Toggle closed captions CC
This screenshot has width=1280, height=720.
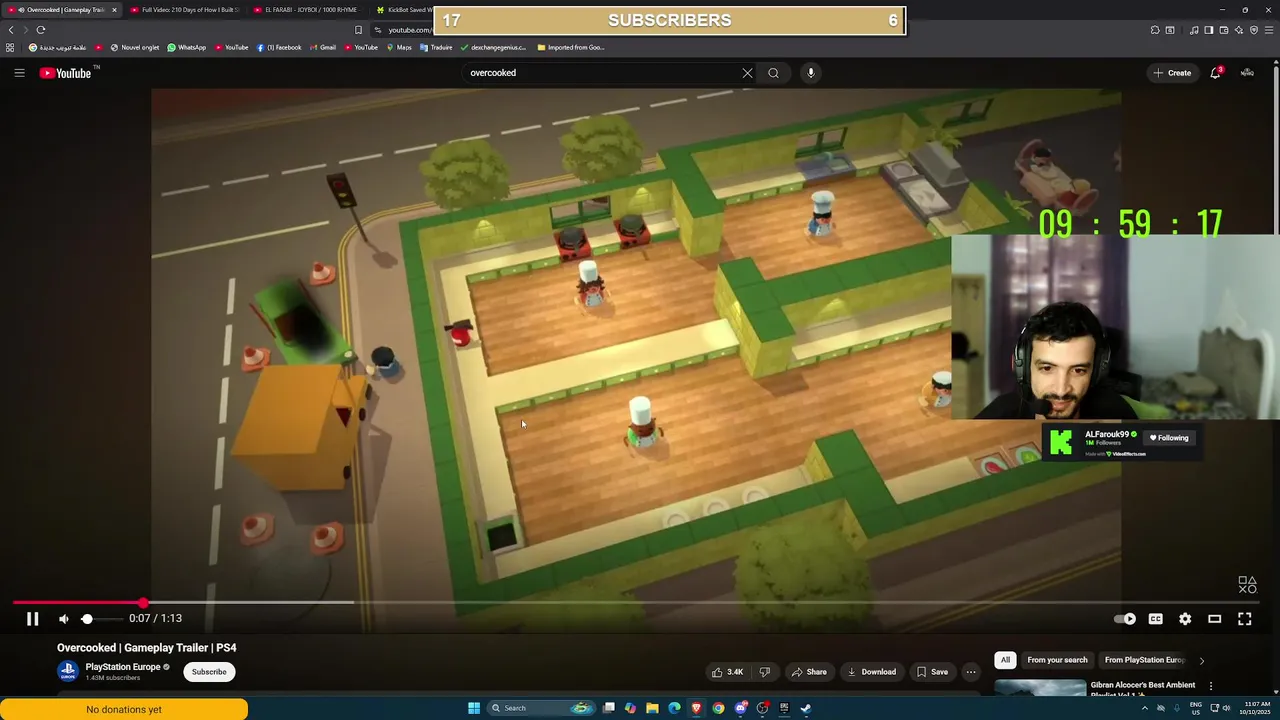tap(1155, 619)
